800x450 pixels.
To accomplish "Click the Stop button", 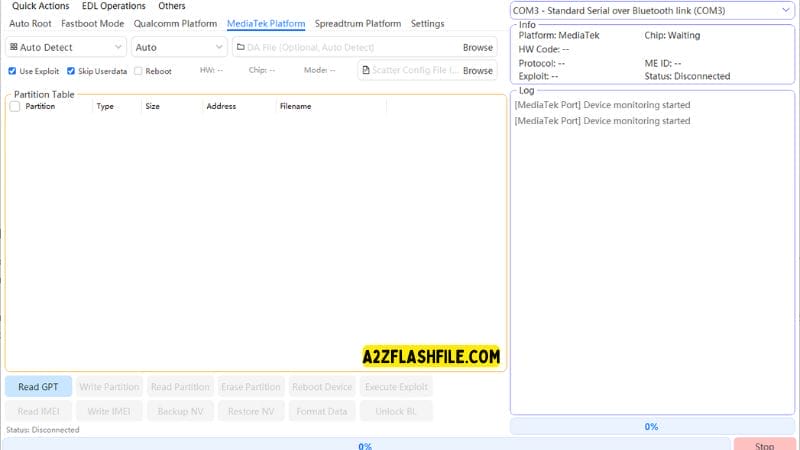I will (x=764, y=444).
